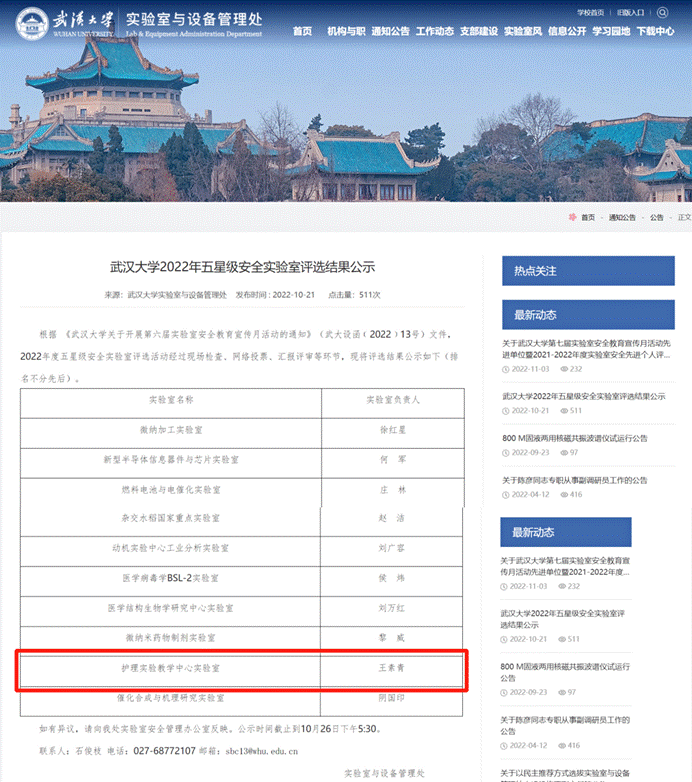692x782 pixels.
Task: Click the 旧版入口 link in the header
Action: click(x=631, y=12)
